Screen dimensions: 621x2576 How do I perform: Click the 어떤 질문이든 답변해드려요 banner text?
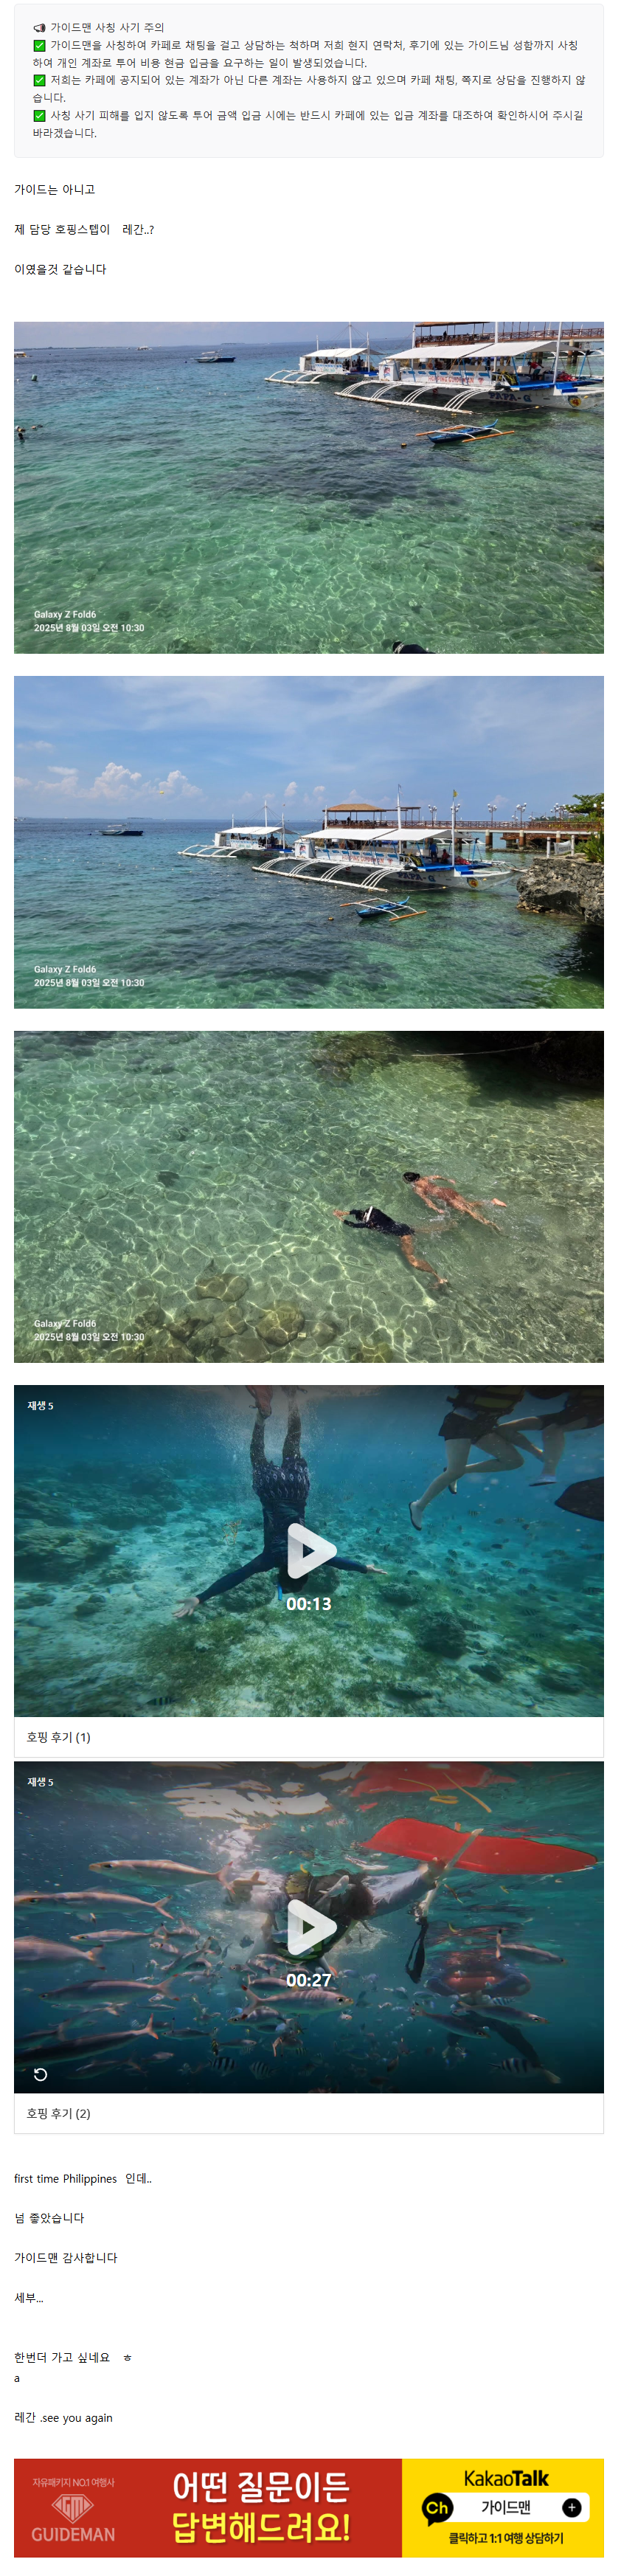point(260,2506)
